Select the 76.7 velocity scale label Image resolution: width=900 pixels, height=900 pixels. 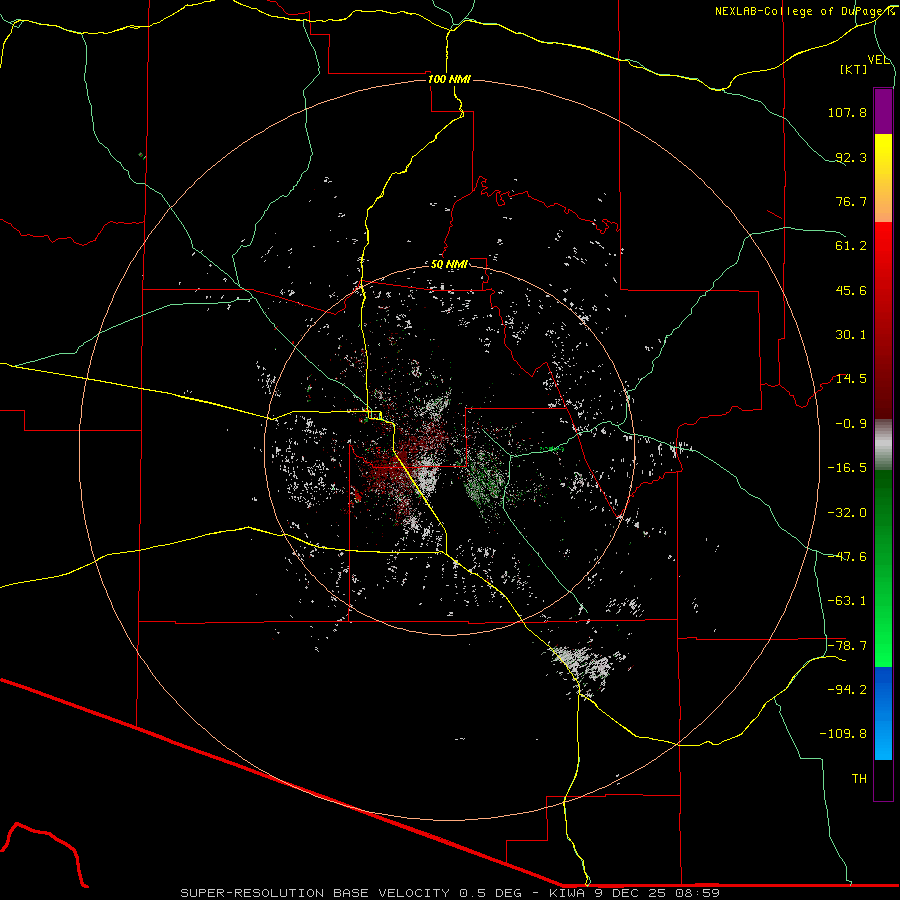(851, 201)
